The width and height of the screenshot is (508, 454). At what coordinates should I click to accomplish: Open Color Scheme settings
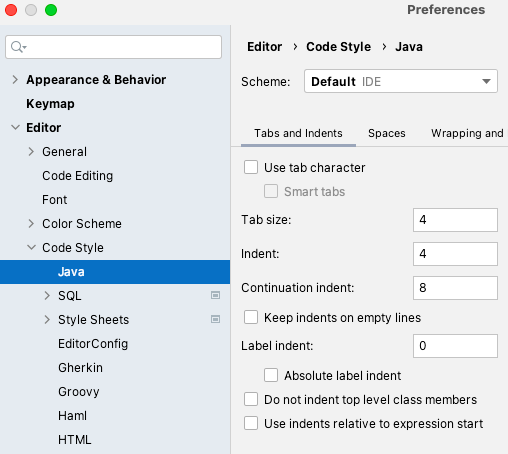tap(82, 224)
